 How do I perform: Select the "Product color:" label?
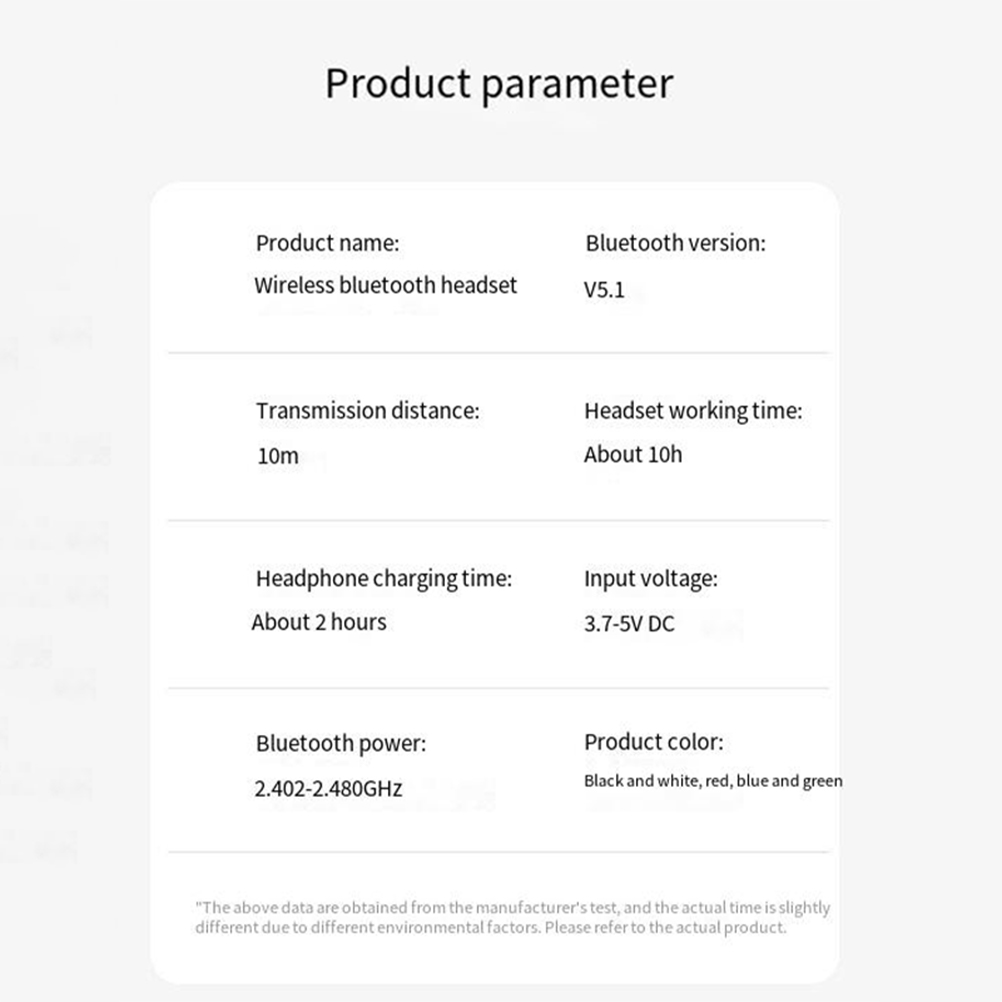653,742
